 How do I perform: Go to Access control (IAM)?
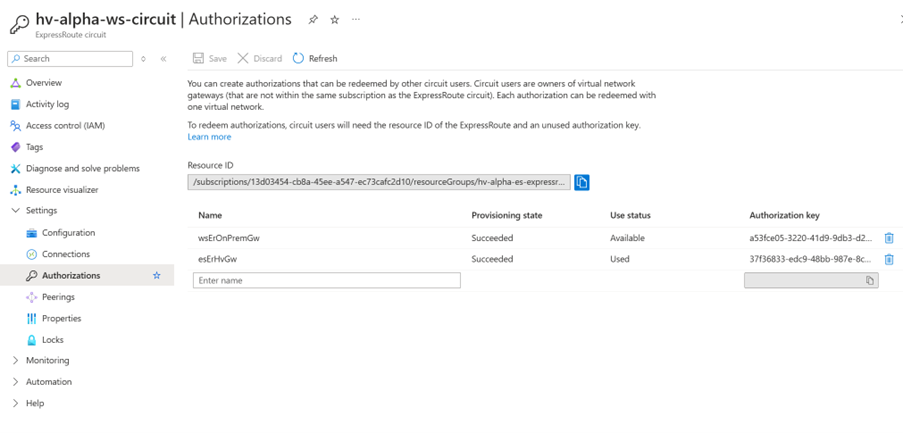tap(65, 126)
